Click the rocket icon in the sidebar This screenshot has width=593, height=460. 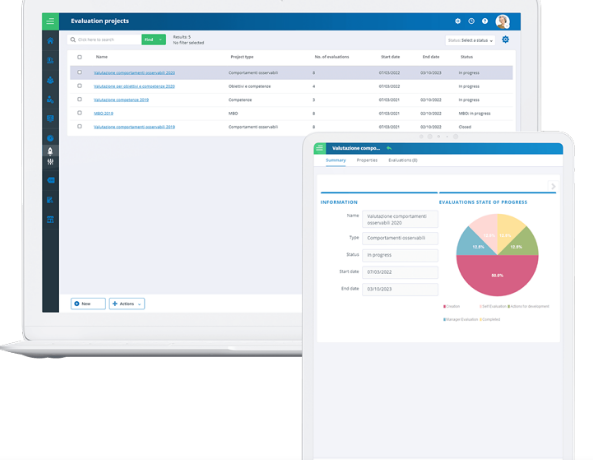[50, 151]
